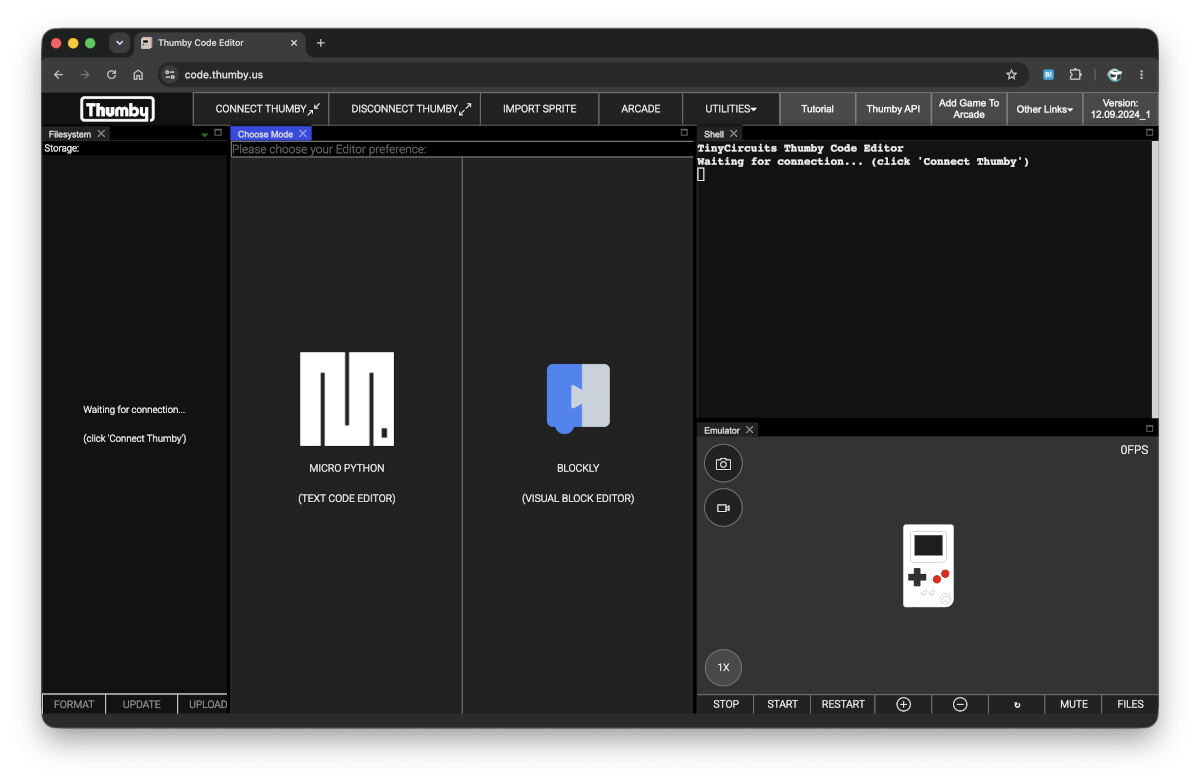
Task: Mute the emulator audio
Action: pyautogui.click(x=1074, y=704)
